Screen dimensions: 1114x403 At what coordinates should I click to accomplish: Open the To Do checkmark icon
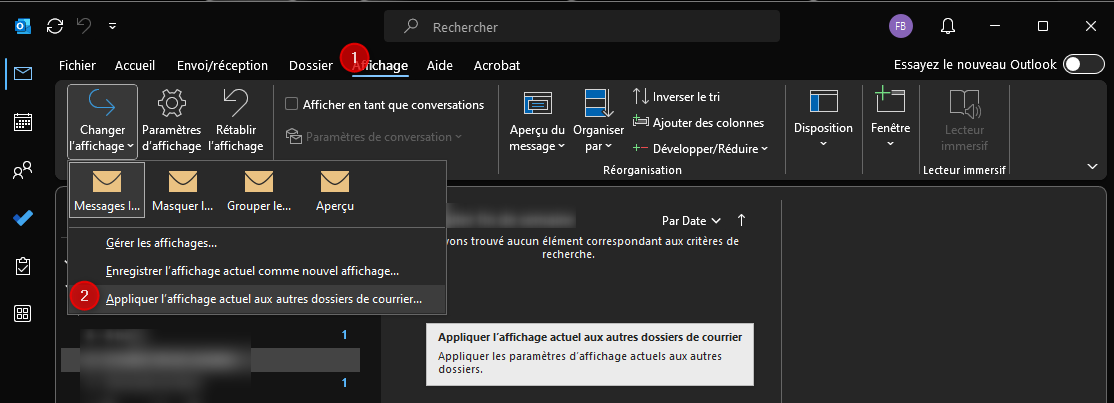[x=22, y=218]
